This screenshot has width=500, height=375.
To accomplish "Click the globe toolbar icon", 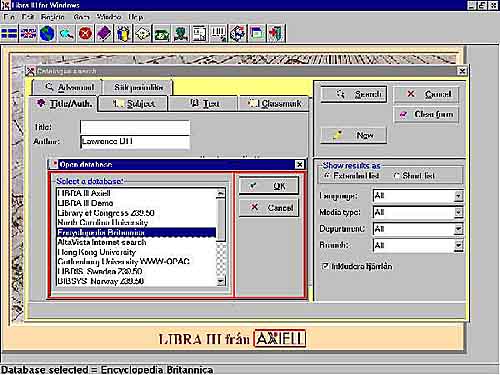I will 47,34.
